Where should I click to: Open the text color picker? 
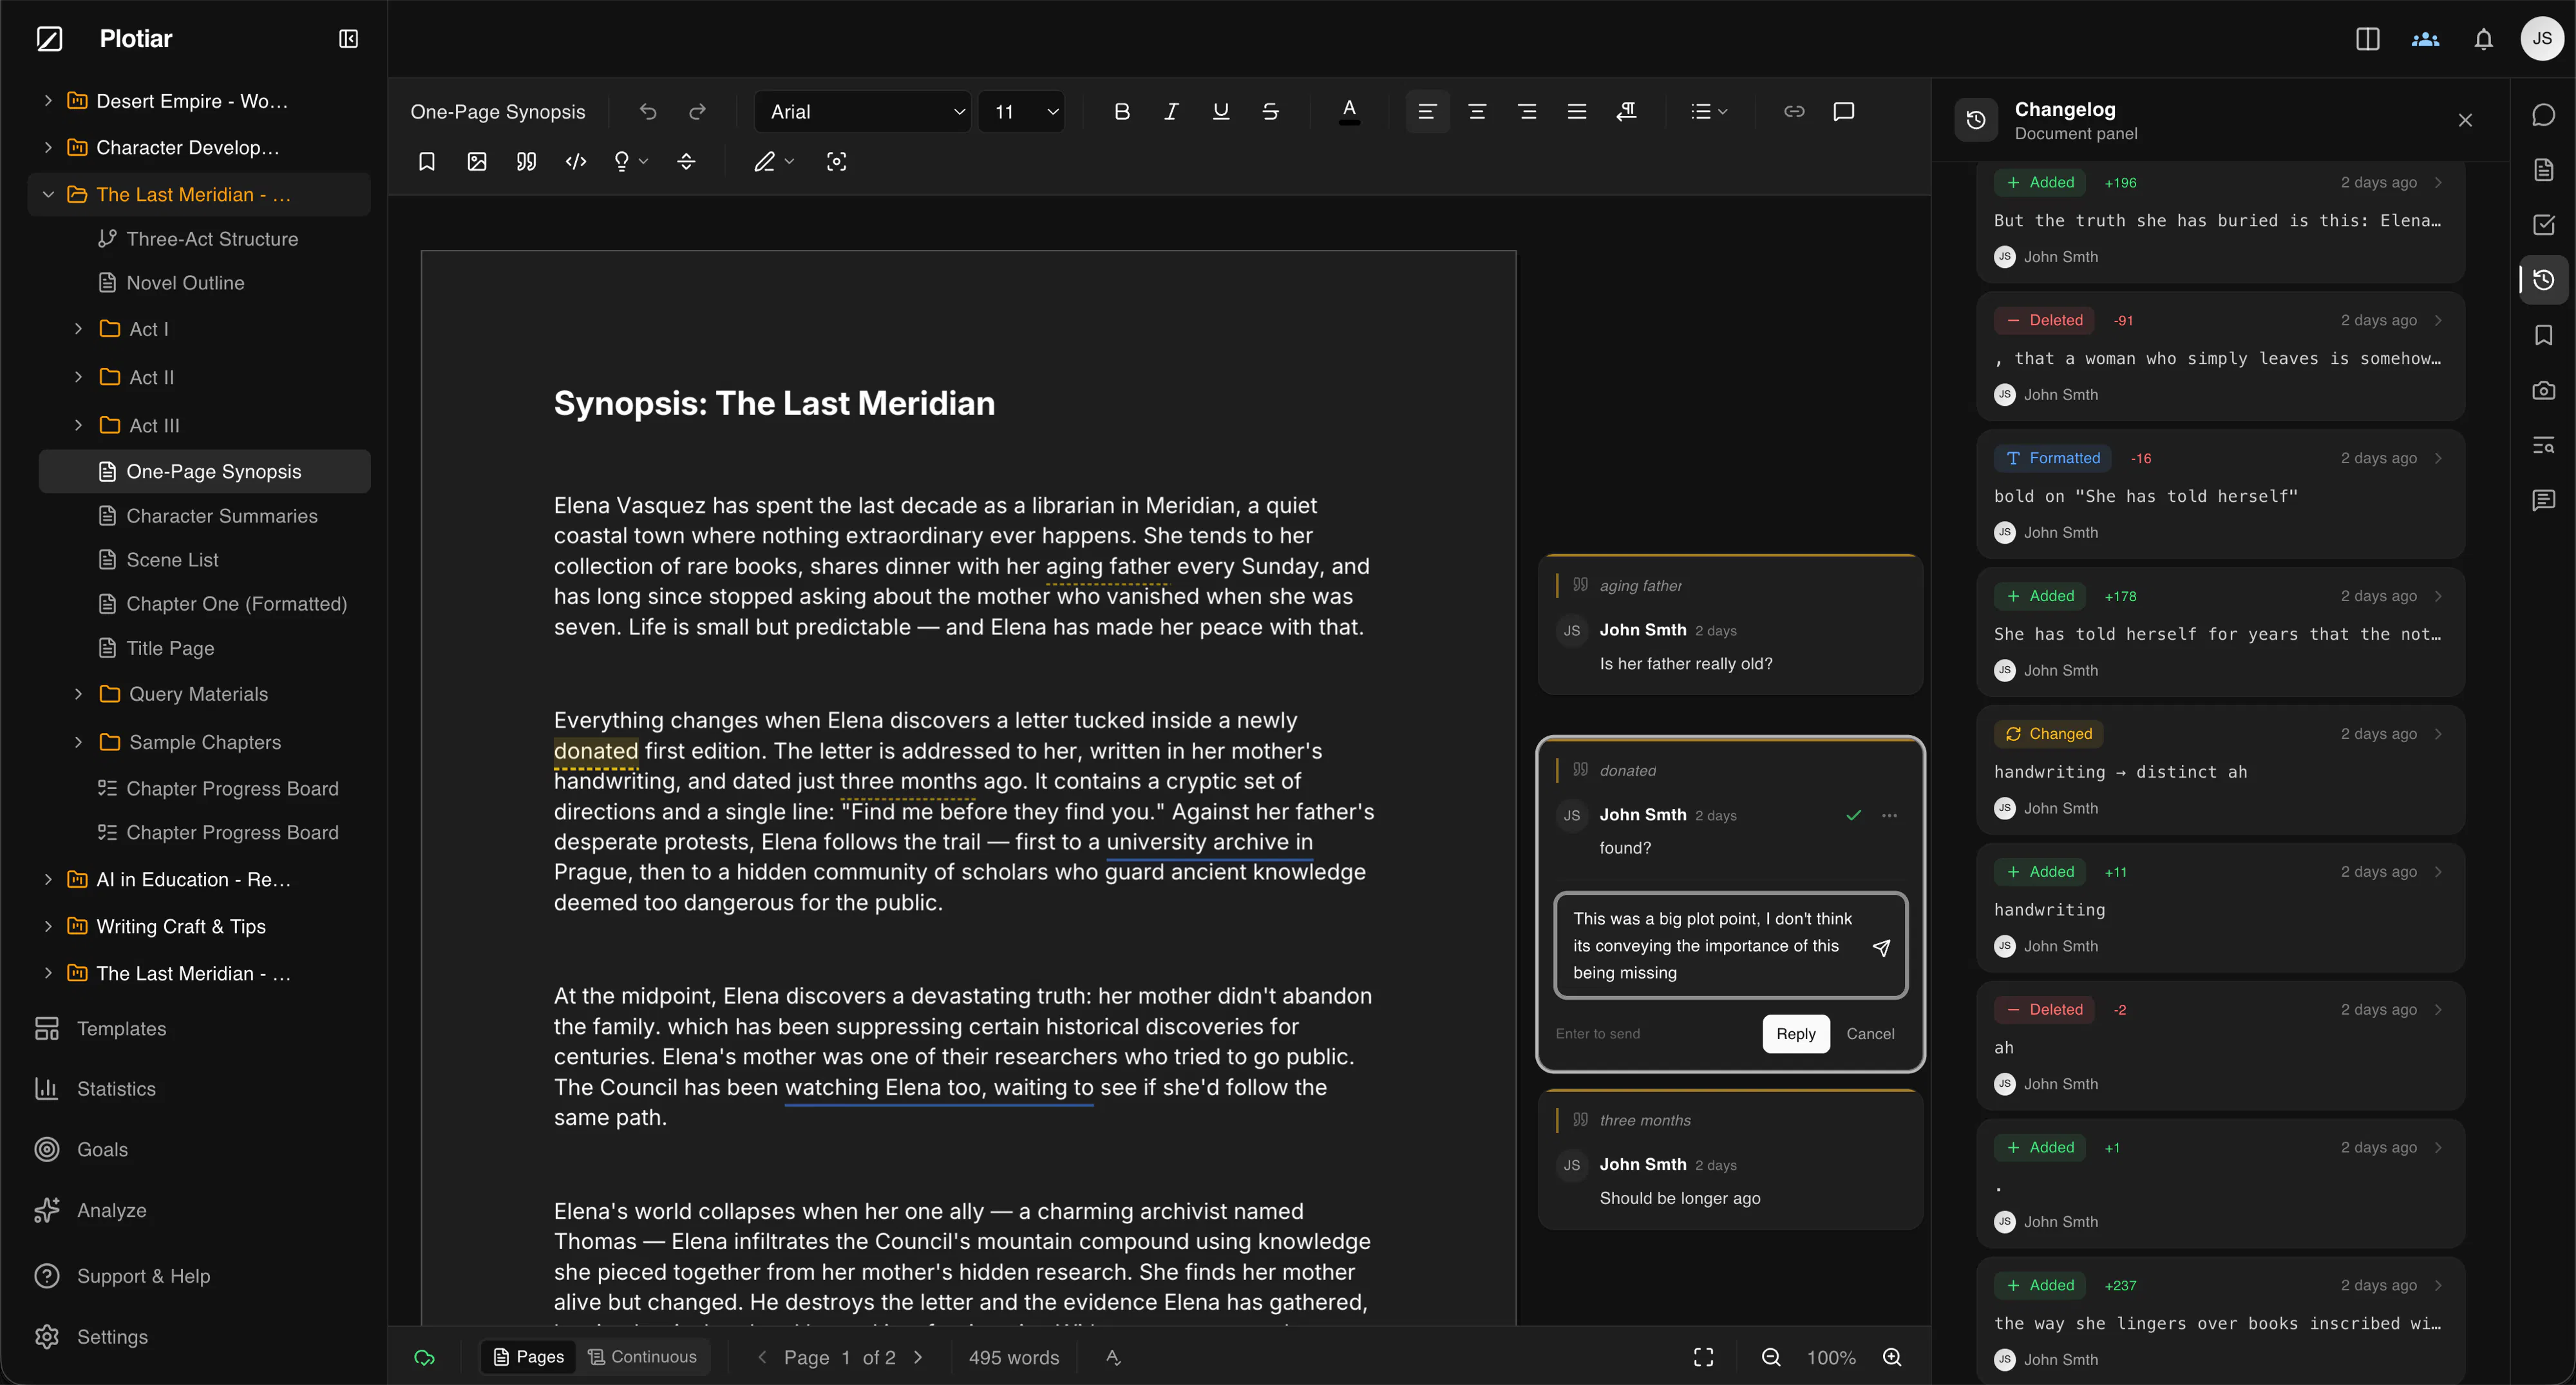coord(1349,112)
